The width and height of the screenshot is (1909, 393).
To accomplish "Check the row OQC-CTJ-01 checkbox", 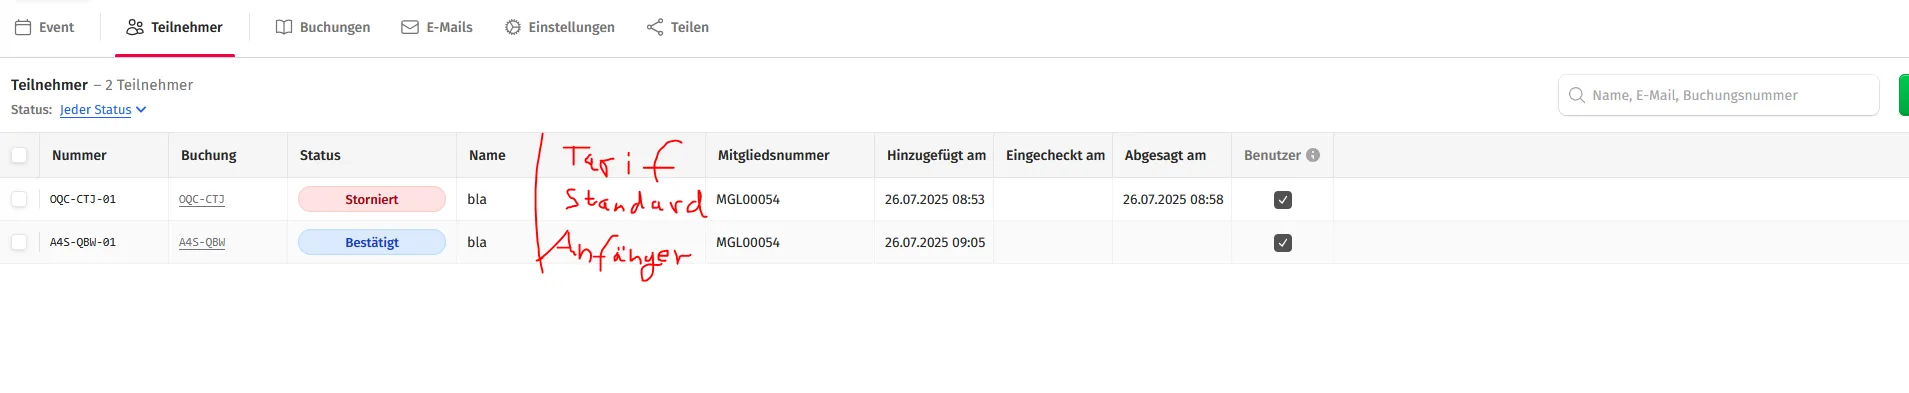I will 19,199.
